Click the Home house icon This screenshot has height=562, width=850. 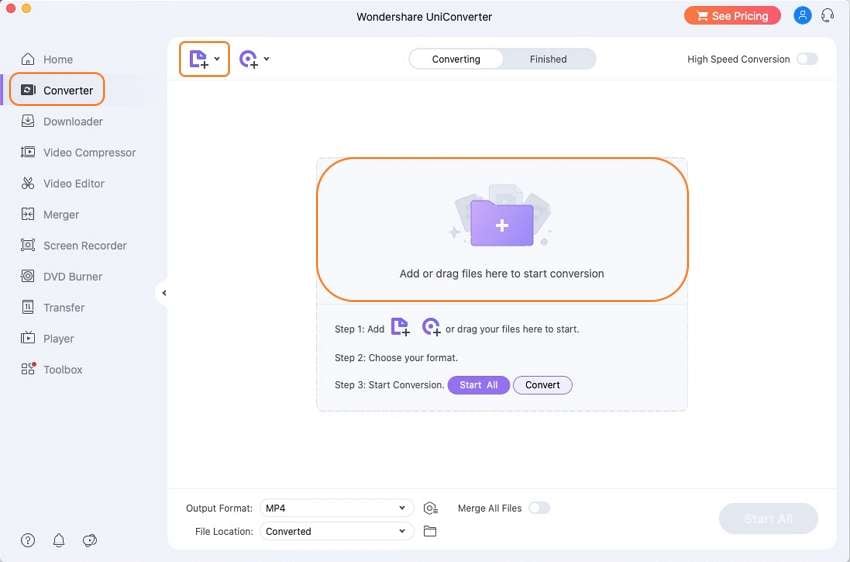coord(28,59)
